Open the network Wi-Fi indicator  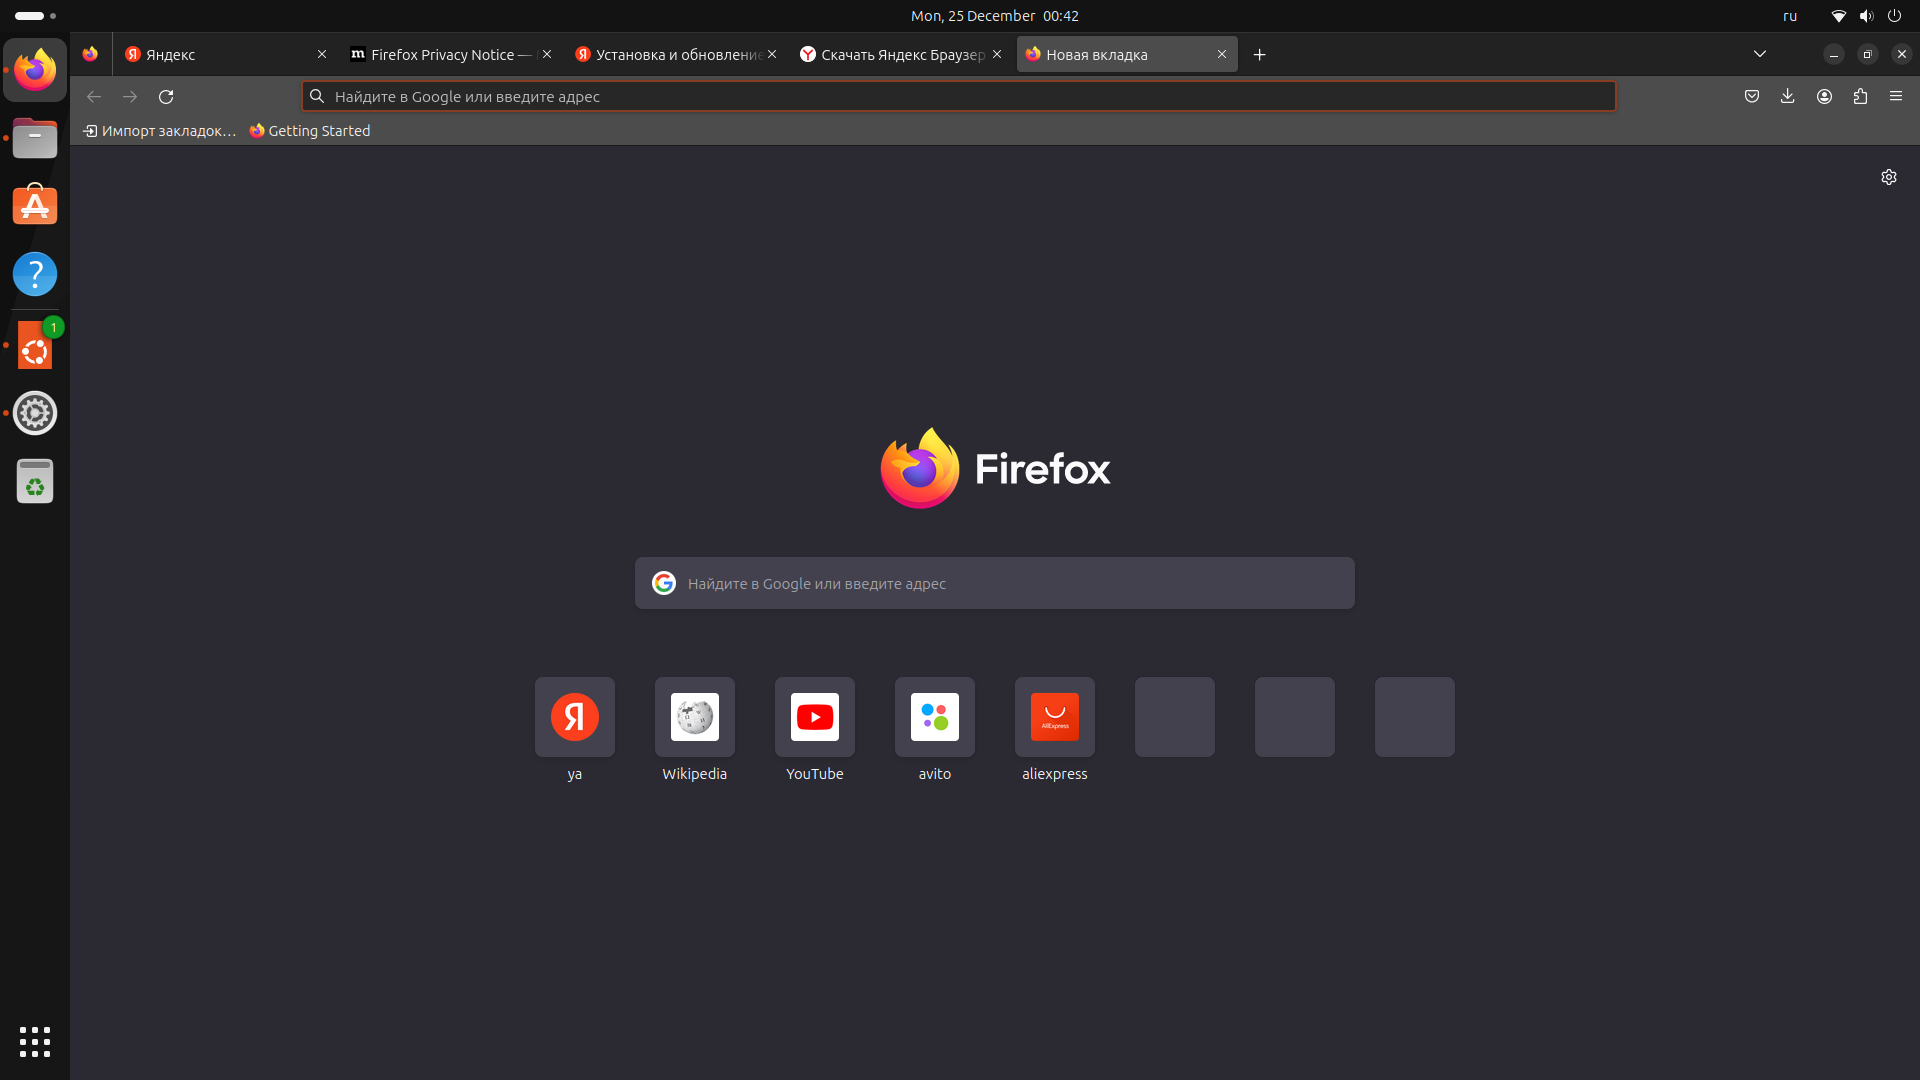[1838, 16]
